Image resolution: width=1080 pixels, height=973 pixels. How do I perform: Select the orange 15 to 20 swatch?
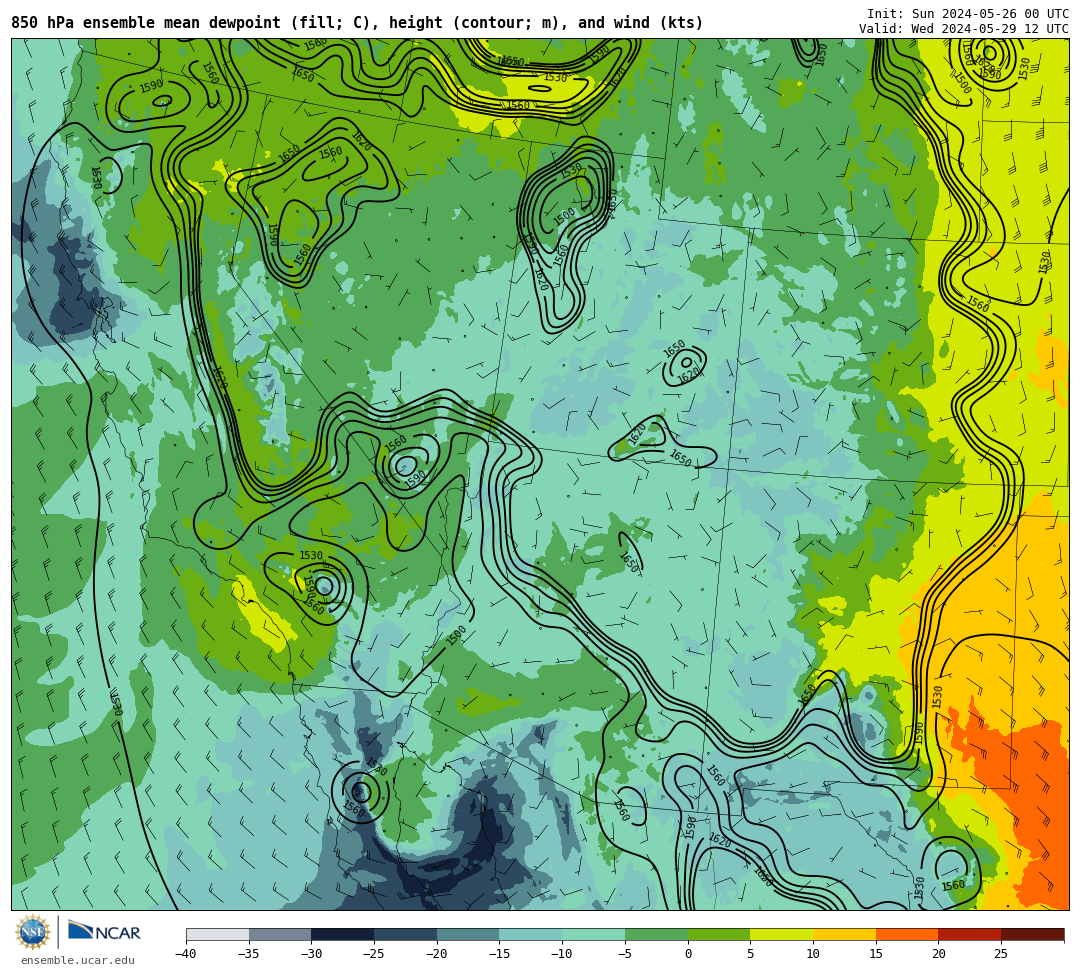907,934
